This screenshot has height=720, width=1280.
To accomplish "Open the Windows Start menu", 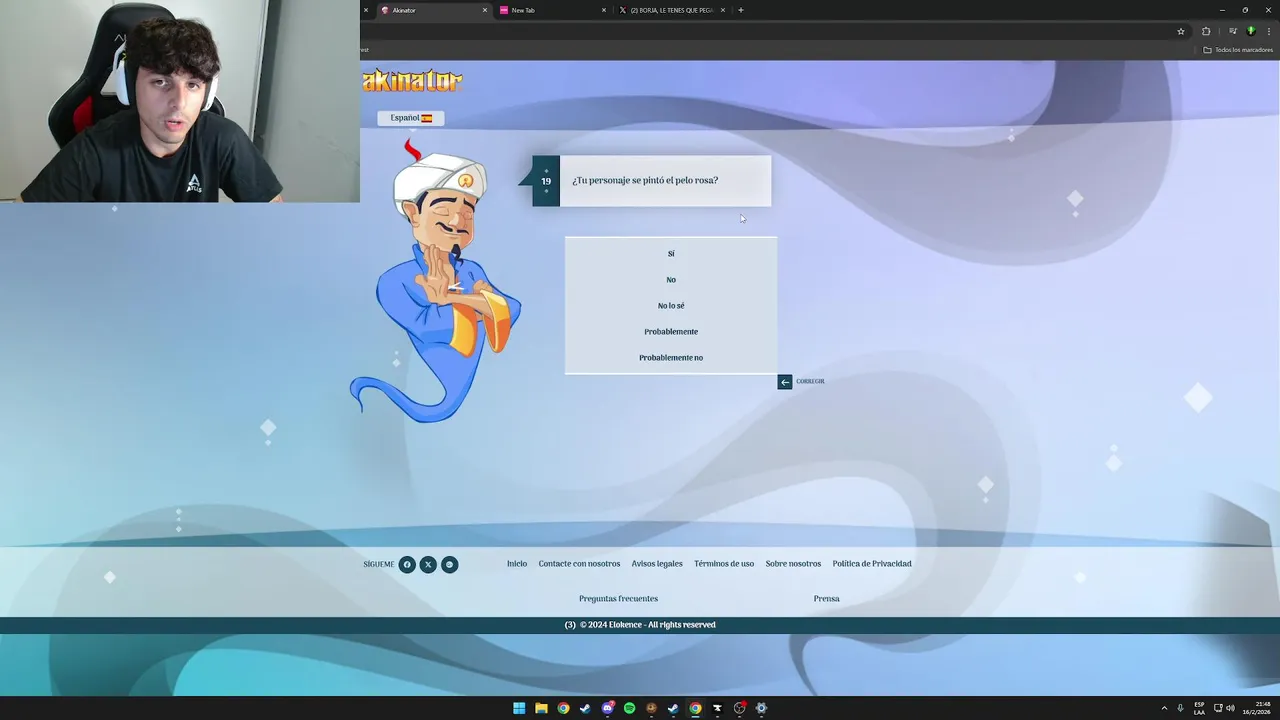I will pyautogui.click(x=519, y=708).
